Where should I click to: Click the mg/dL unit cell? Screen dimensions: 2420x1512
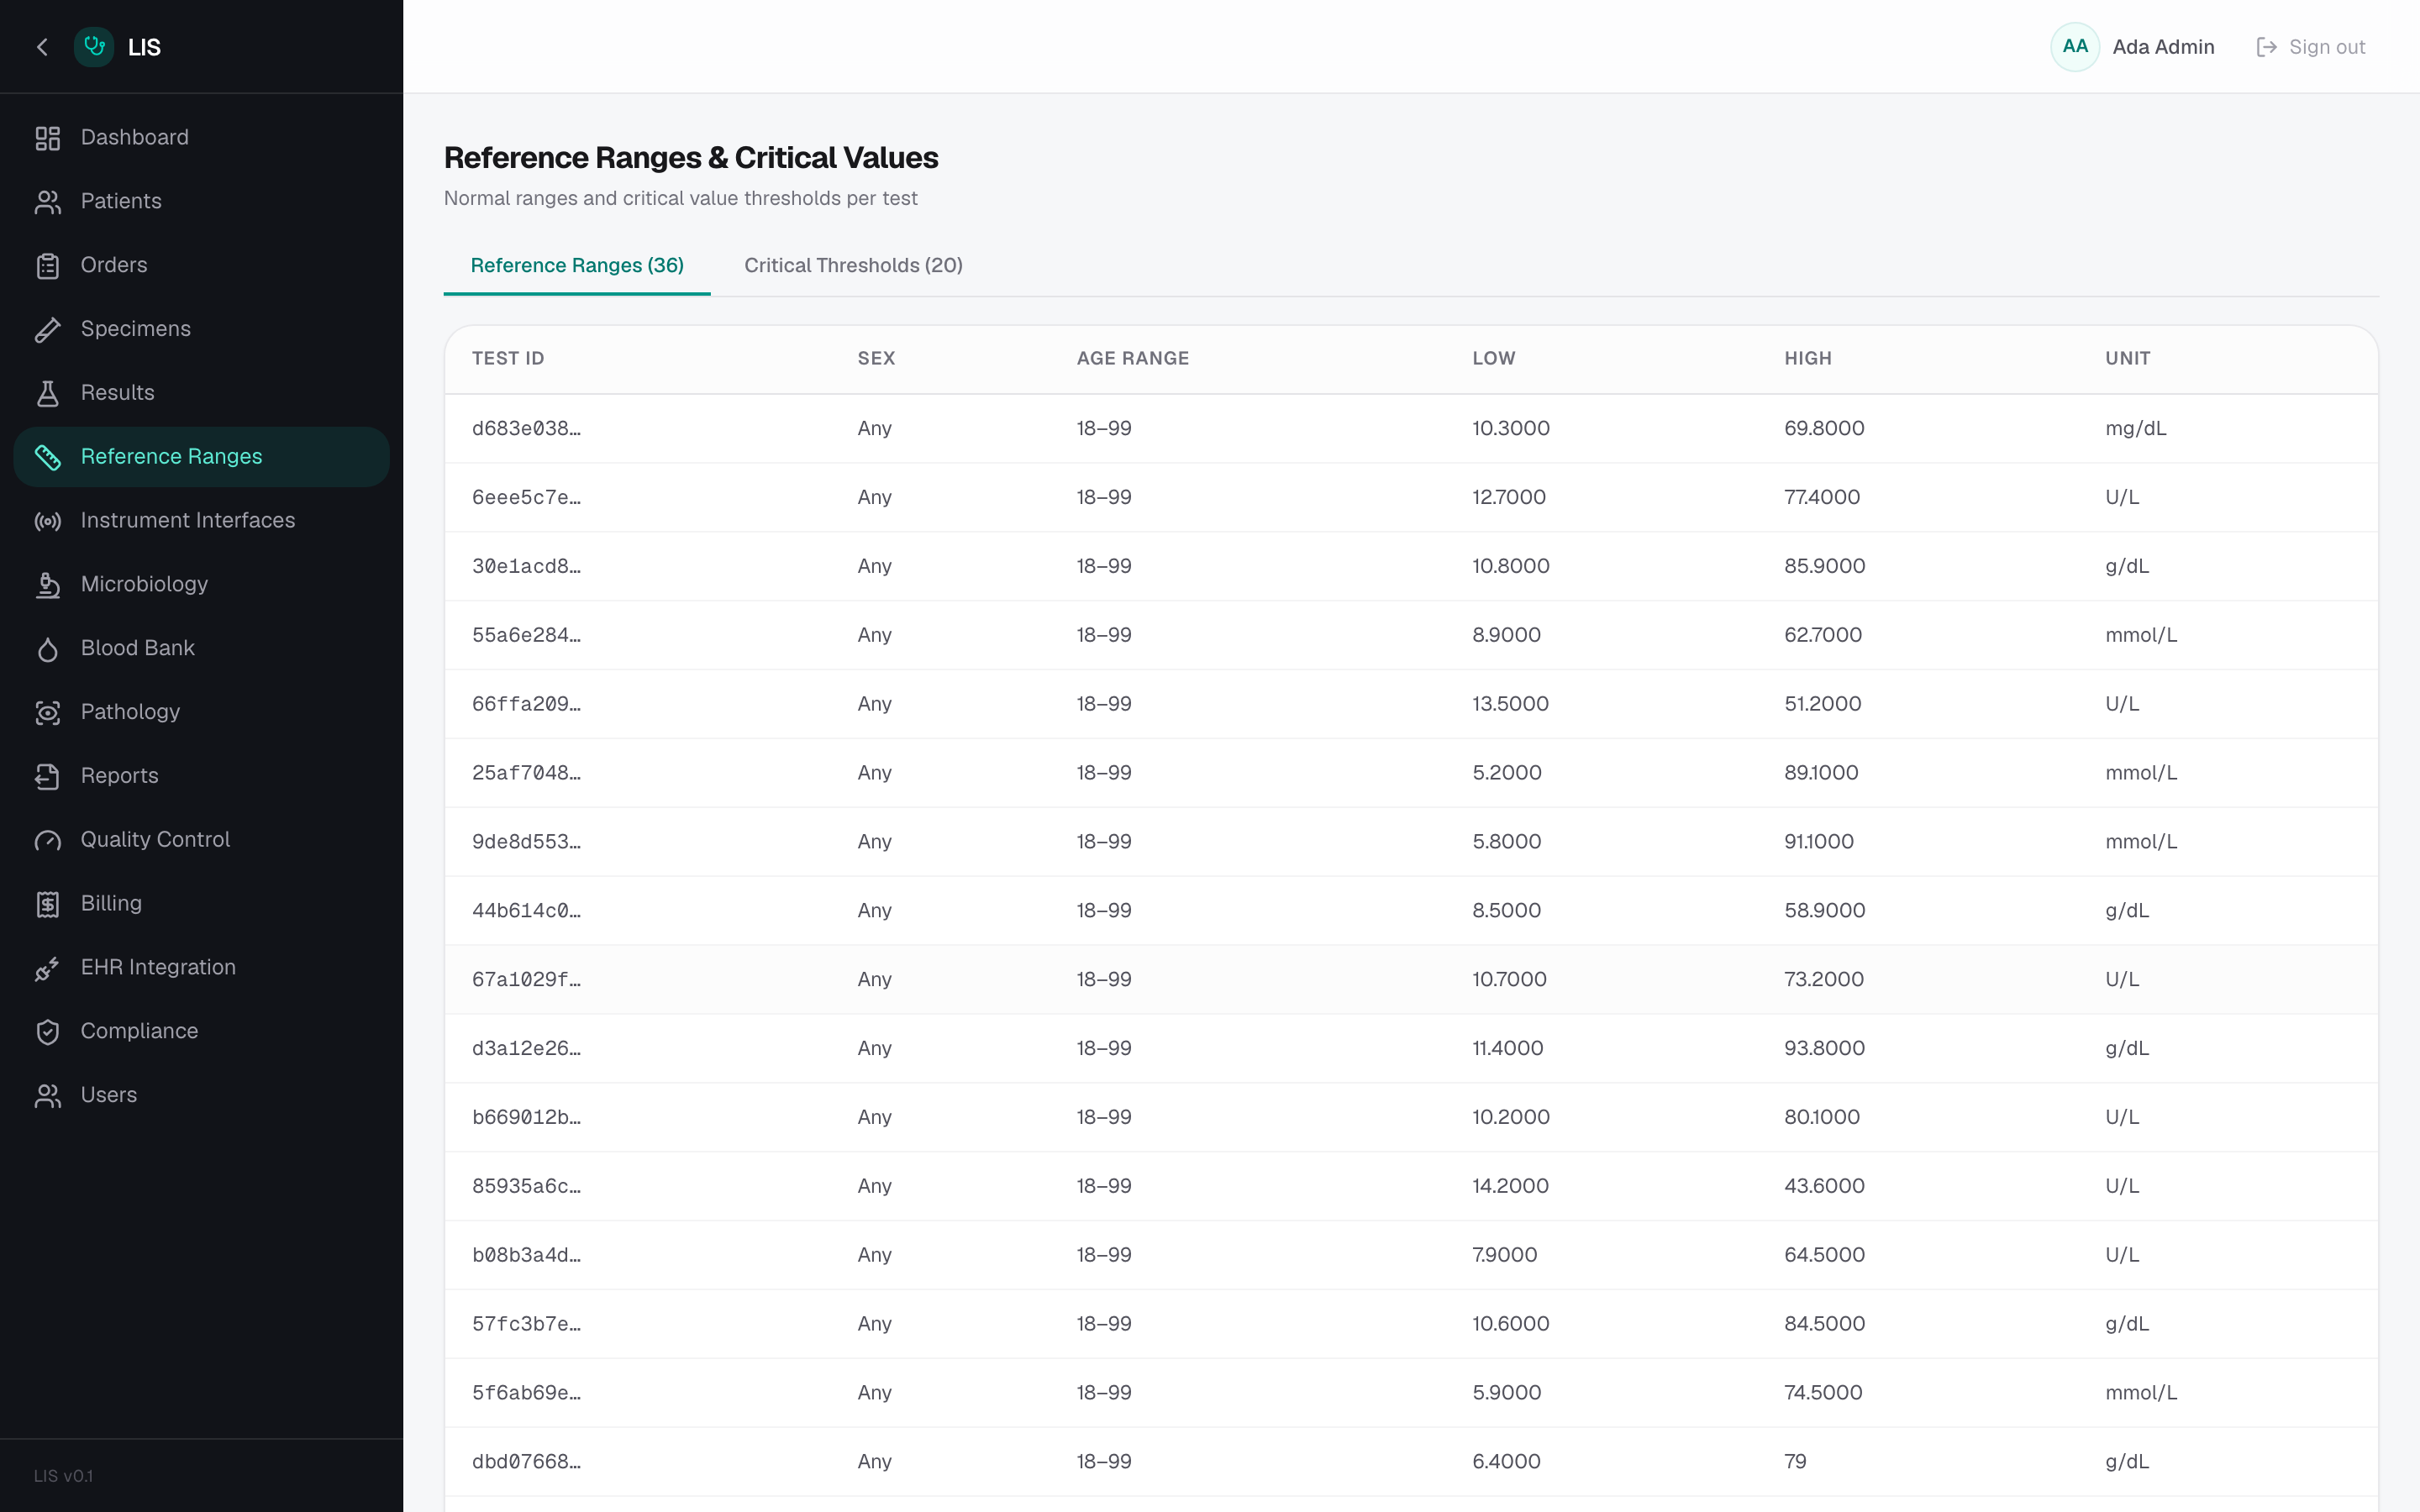tap(2135, 429)
